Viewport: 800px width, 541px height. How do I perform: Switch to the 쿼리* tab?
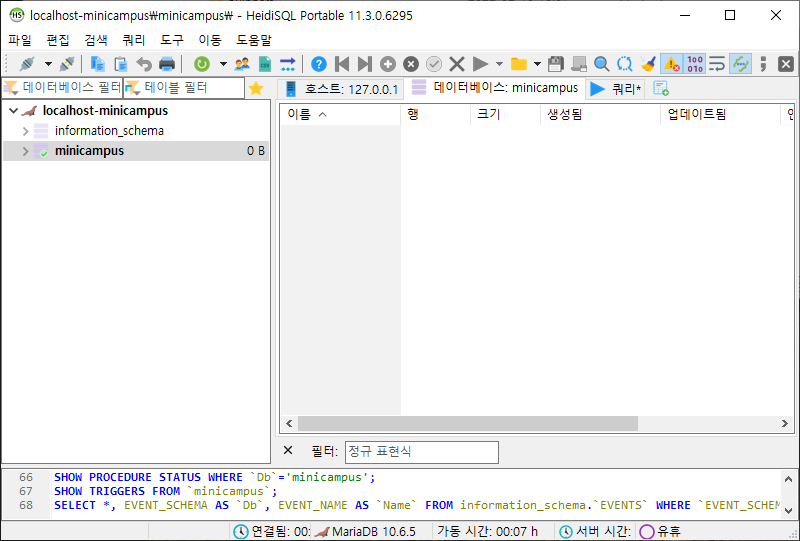tap(615, 89)
